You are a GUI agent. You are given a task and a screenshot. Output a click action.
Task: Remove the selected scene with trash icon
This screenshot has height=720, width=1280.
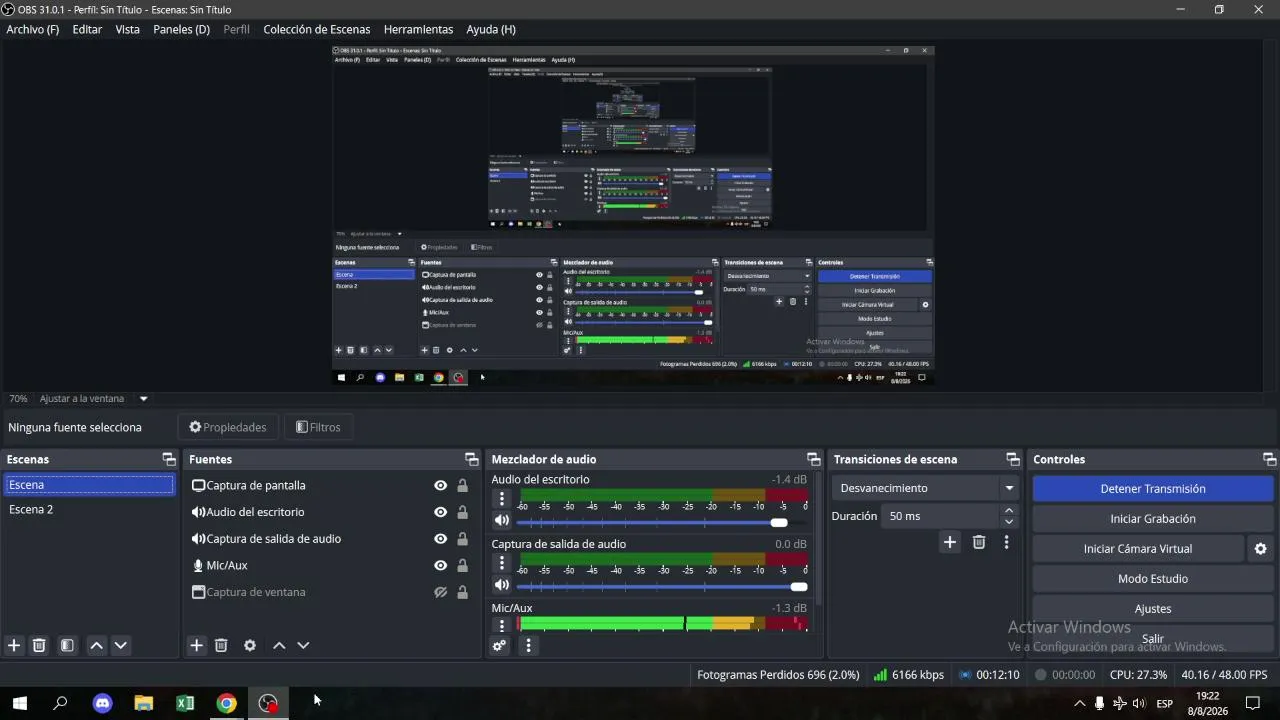click(39, 645)
